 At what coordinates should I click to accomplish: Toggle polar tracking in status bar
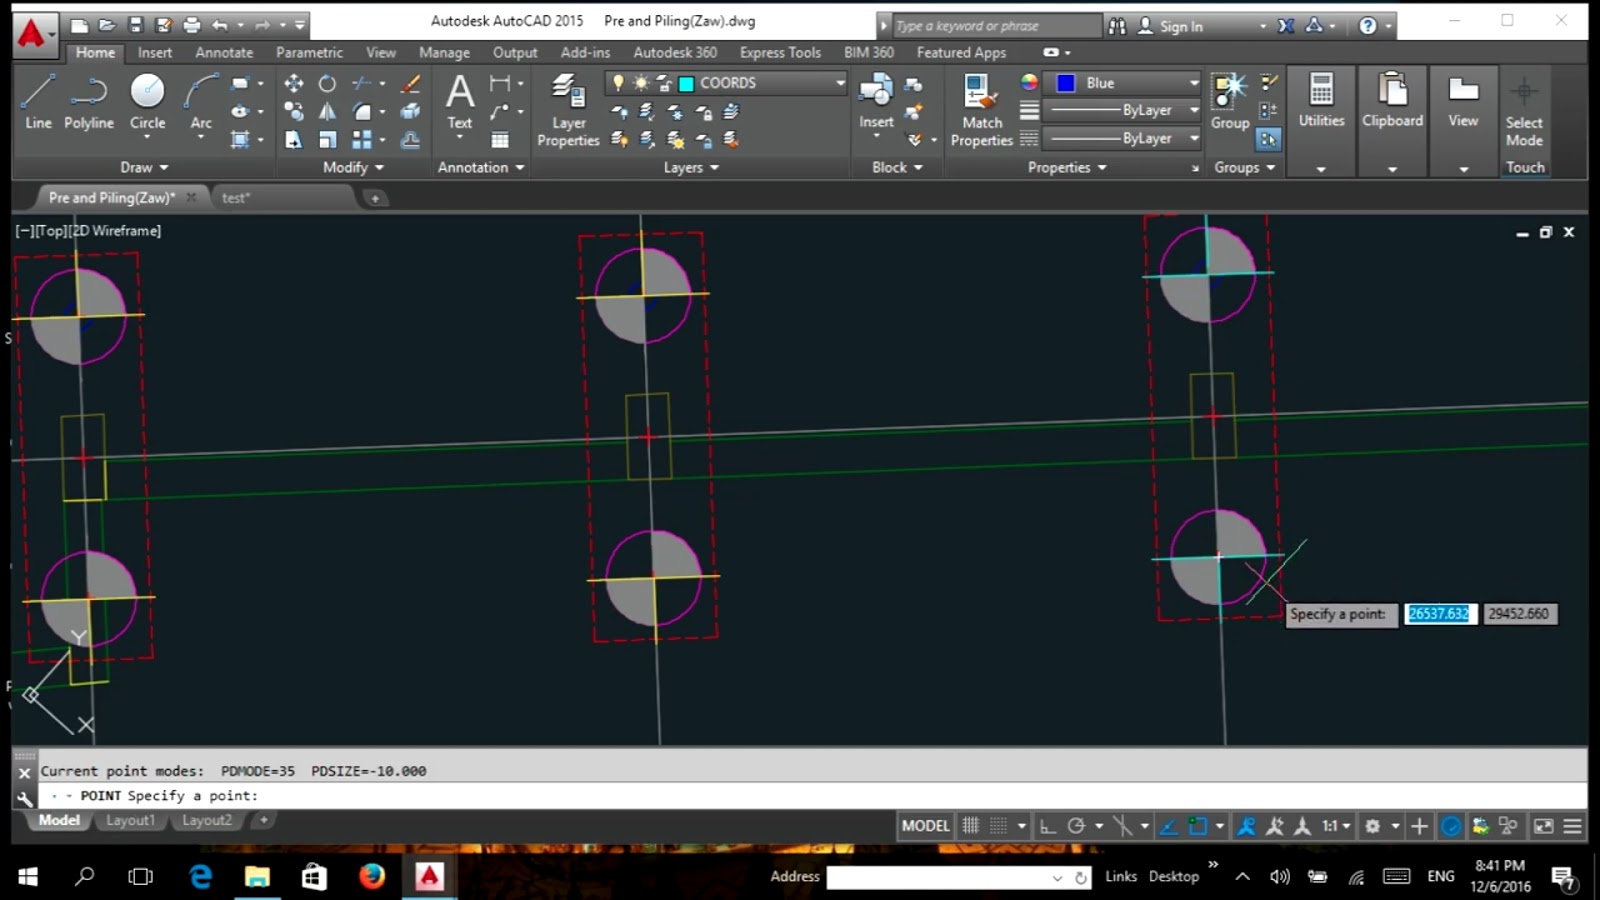tap(1076, 826)
